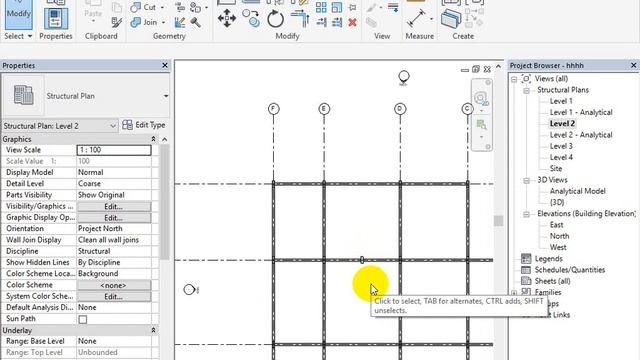
Task: Select the Trim/Extend to Corner tool
Action: tap(300, 19)
